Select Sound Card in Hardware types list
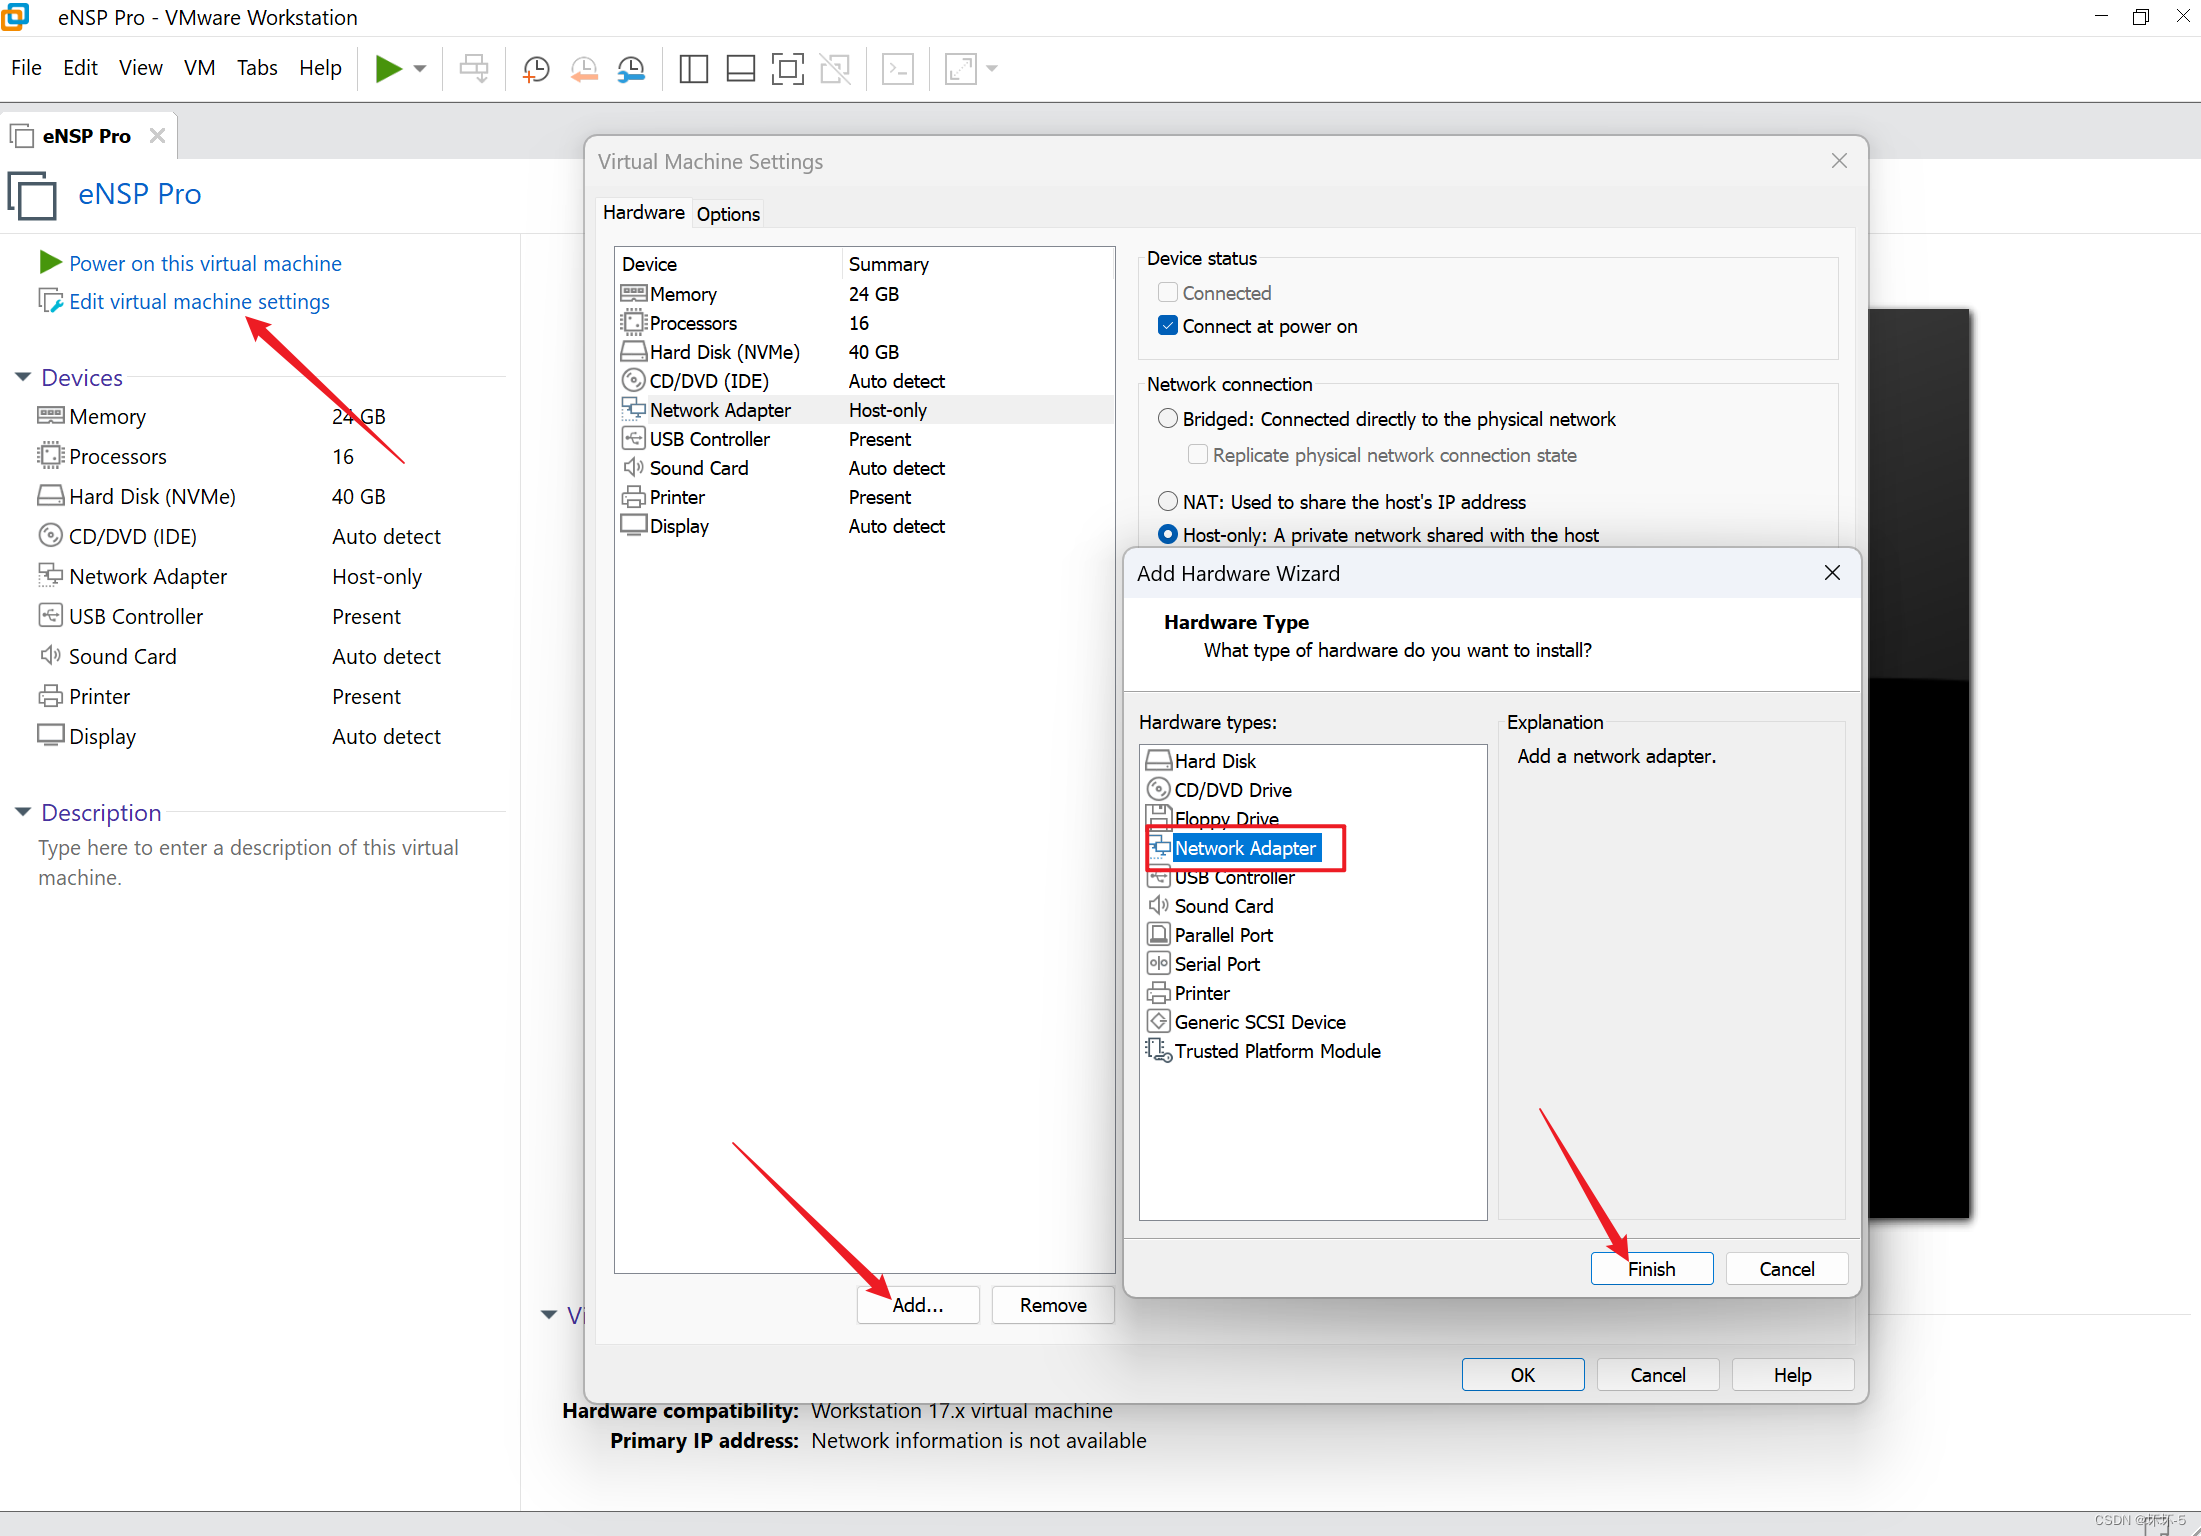 coord(1224,905)
